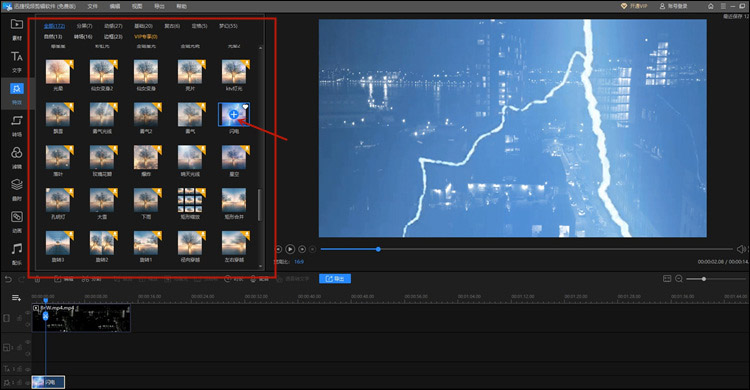Open the 叠附 overlay layers icon in sidebar

tap(17, 189)
